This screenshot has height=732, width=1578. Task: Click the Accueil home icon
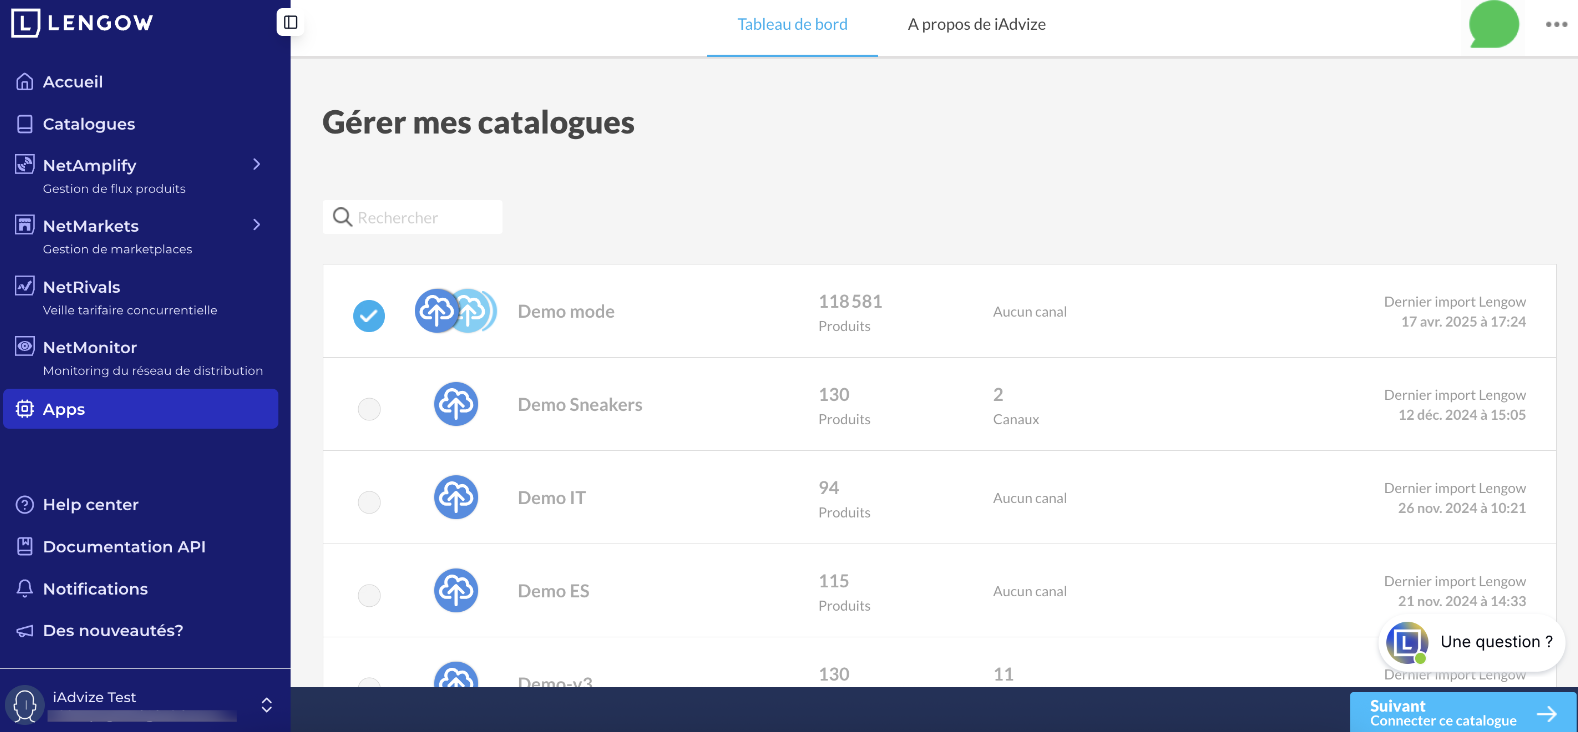[x=25, y=82]
